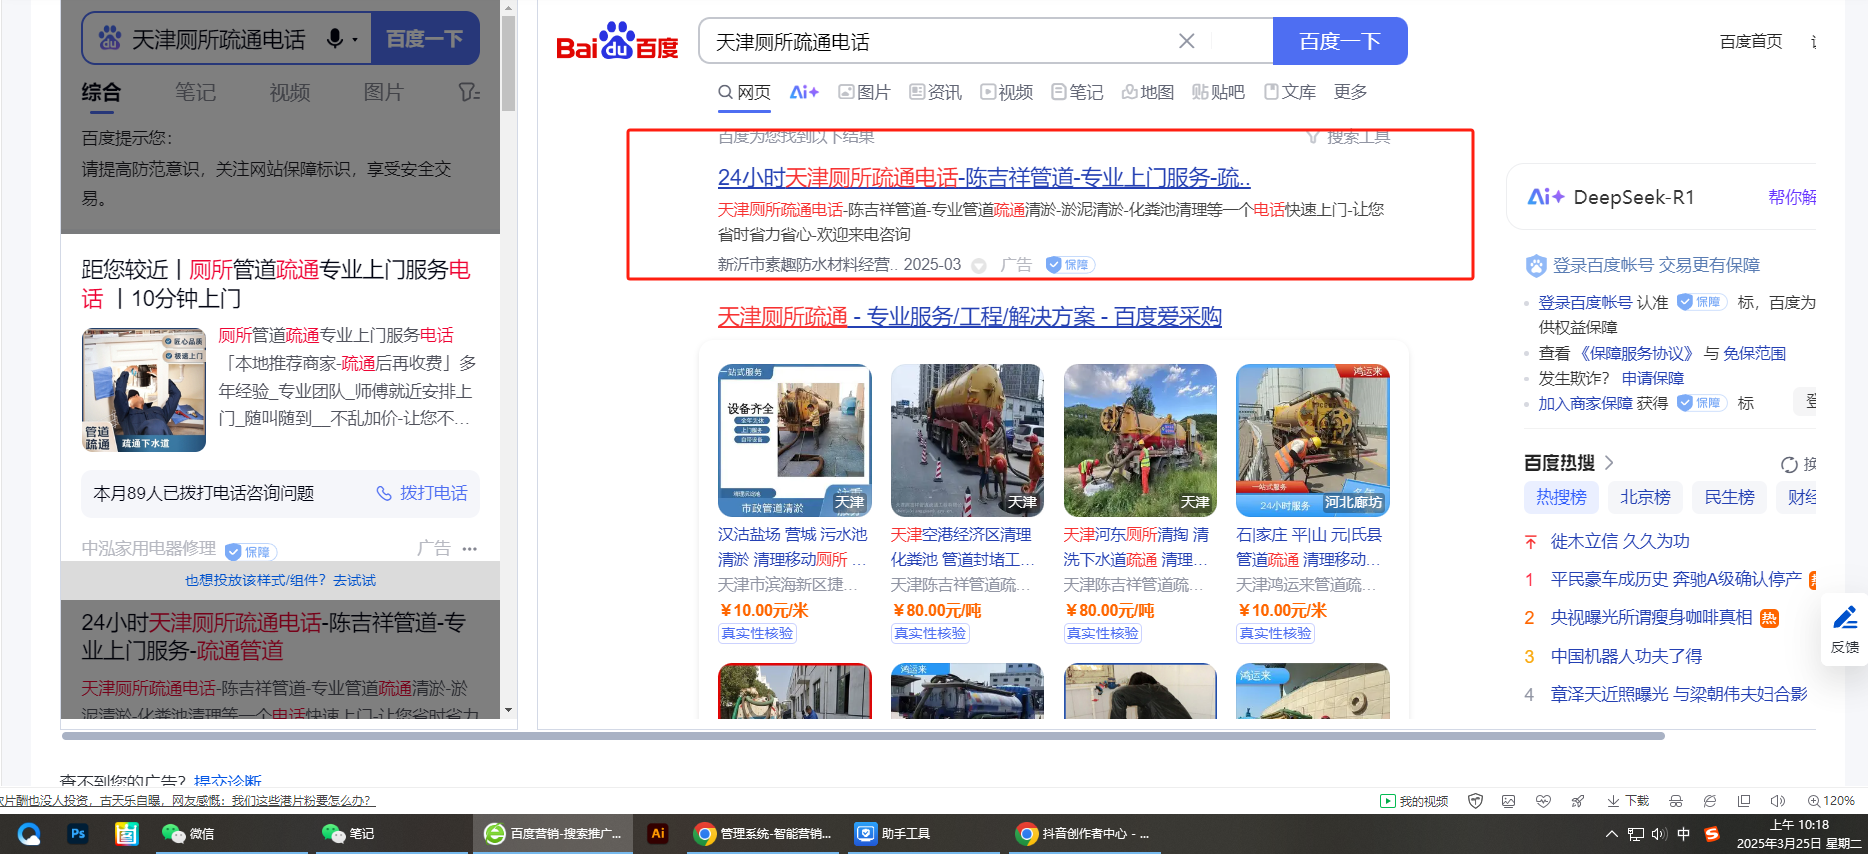Viewport: 1868px width, 854px height.
Task: Open Photoshop from the taskbar
Action: 78,834
